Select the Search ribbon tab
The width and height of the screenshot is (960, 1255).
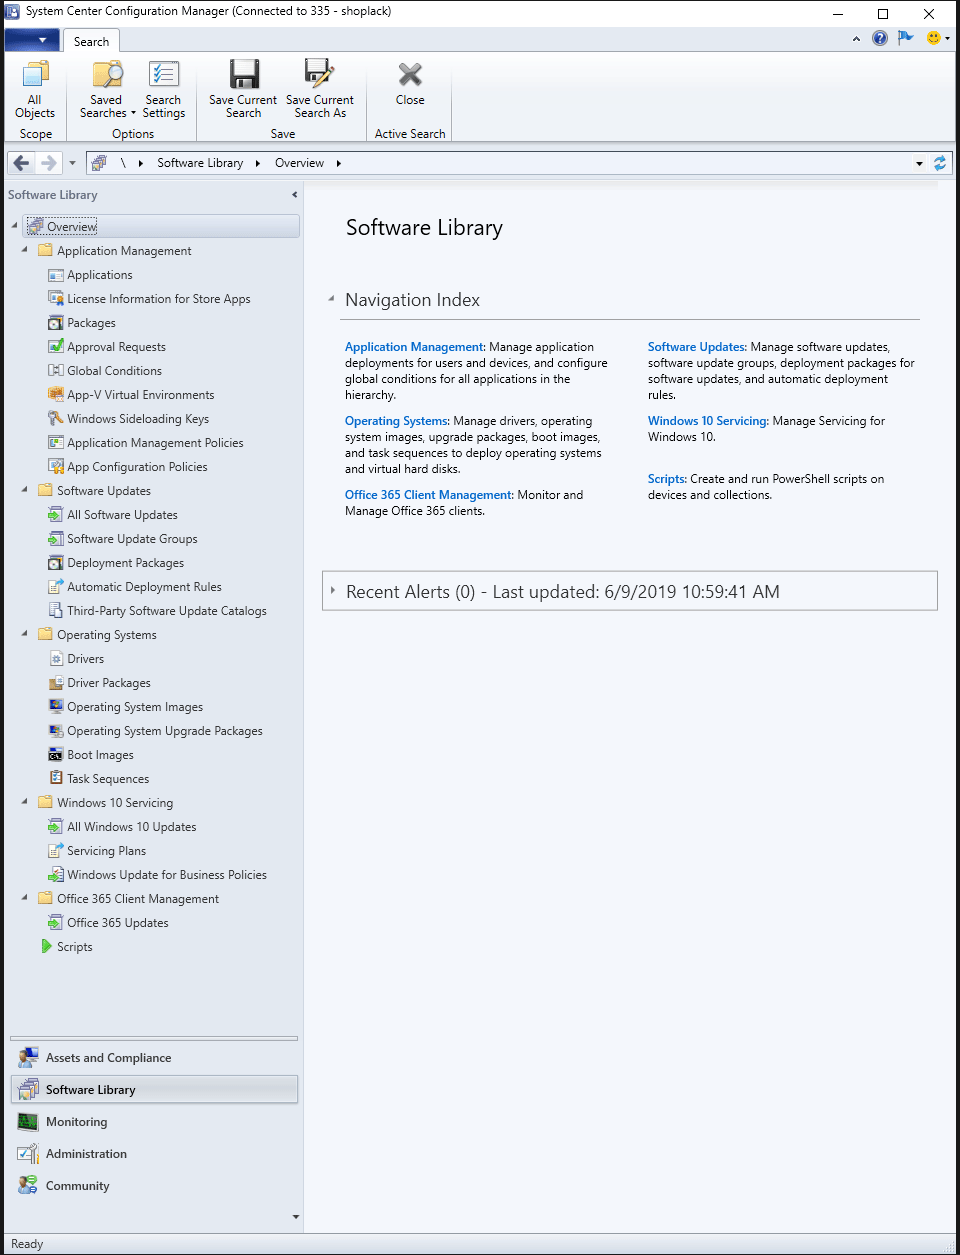pyautogui.click(x=91, y=41)
